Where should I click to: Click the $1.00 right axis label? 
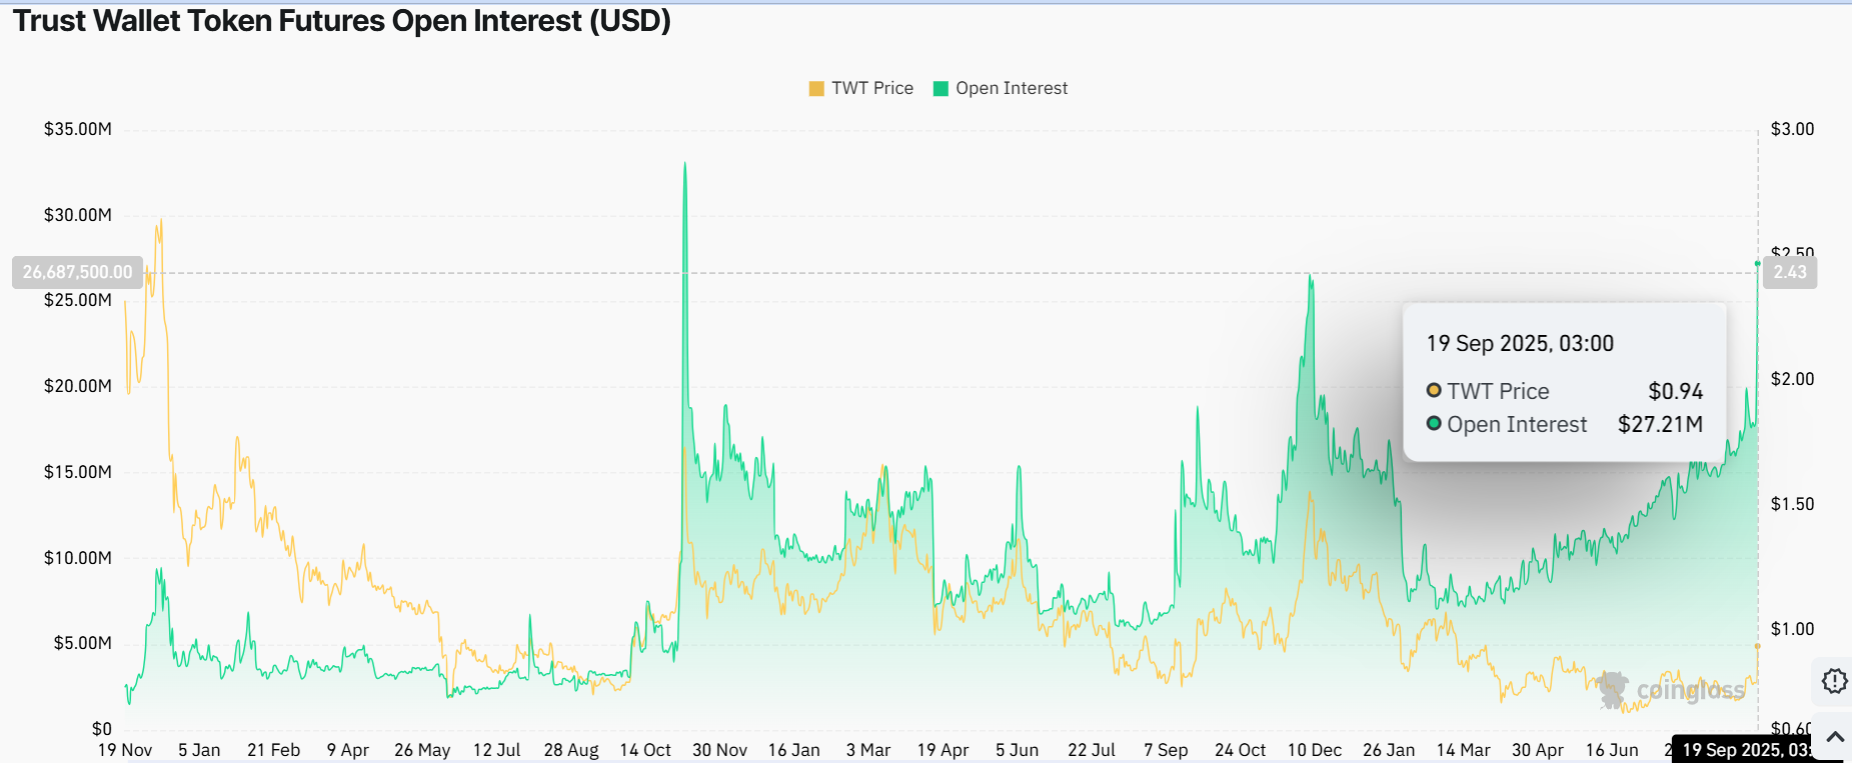click(x=1792, y=629)
